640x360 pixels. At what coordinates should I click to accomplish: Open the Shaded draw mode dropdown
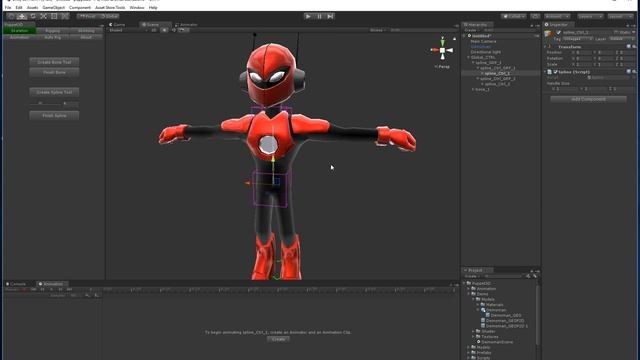click(127, 30)
